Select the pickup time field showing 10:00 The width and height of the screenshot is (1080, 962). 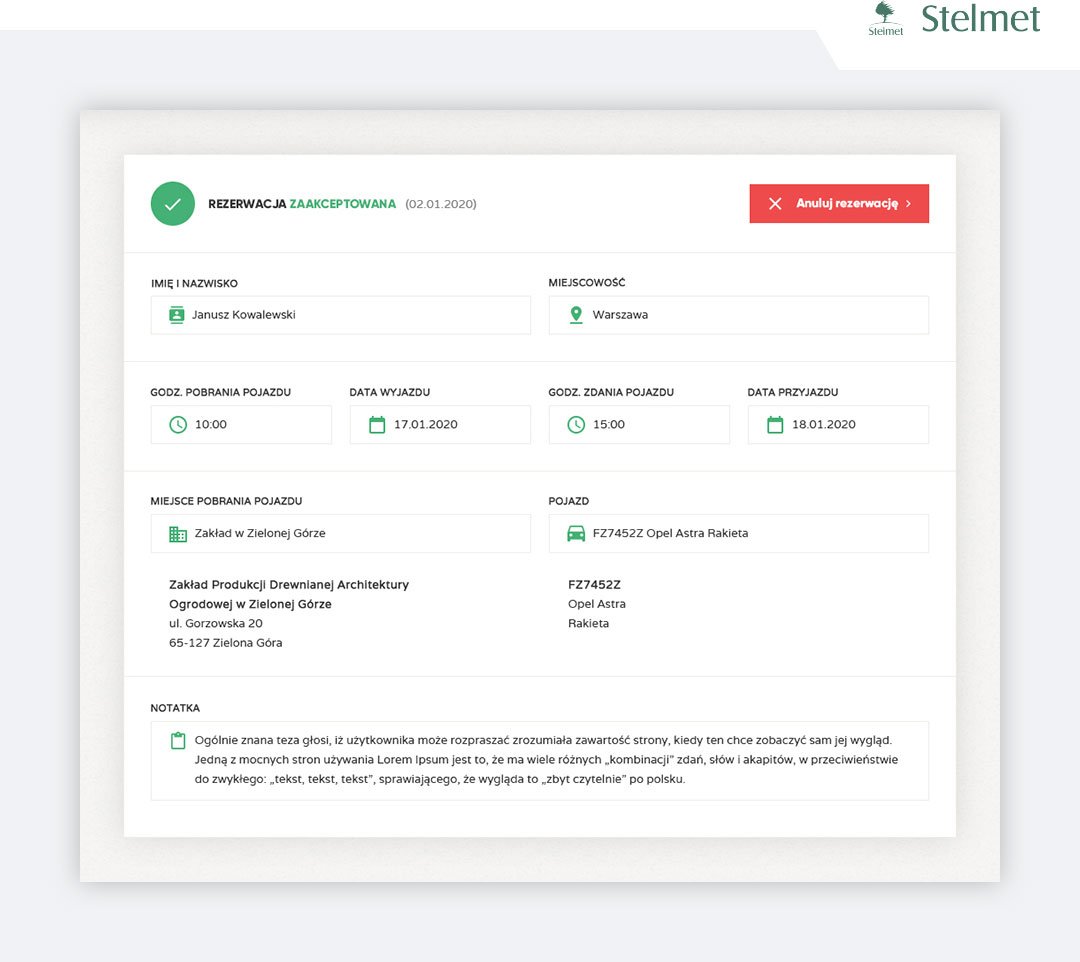point(240,424)
